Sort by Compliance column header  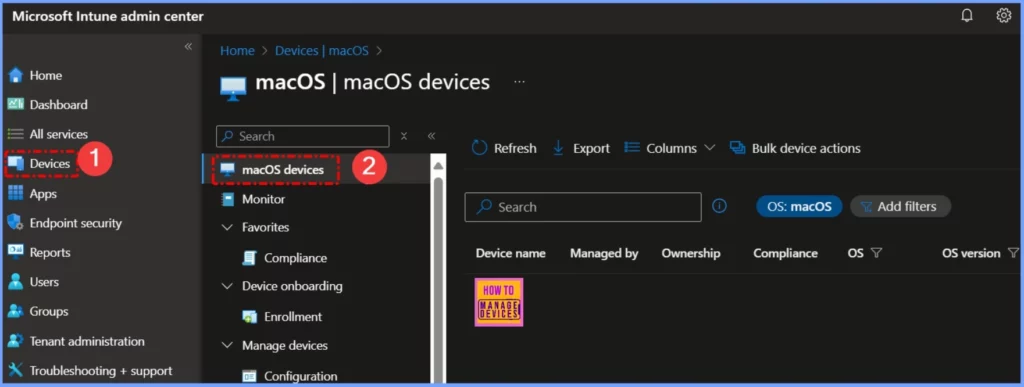(x=785, y=253)
